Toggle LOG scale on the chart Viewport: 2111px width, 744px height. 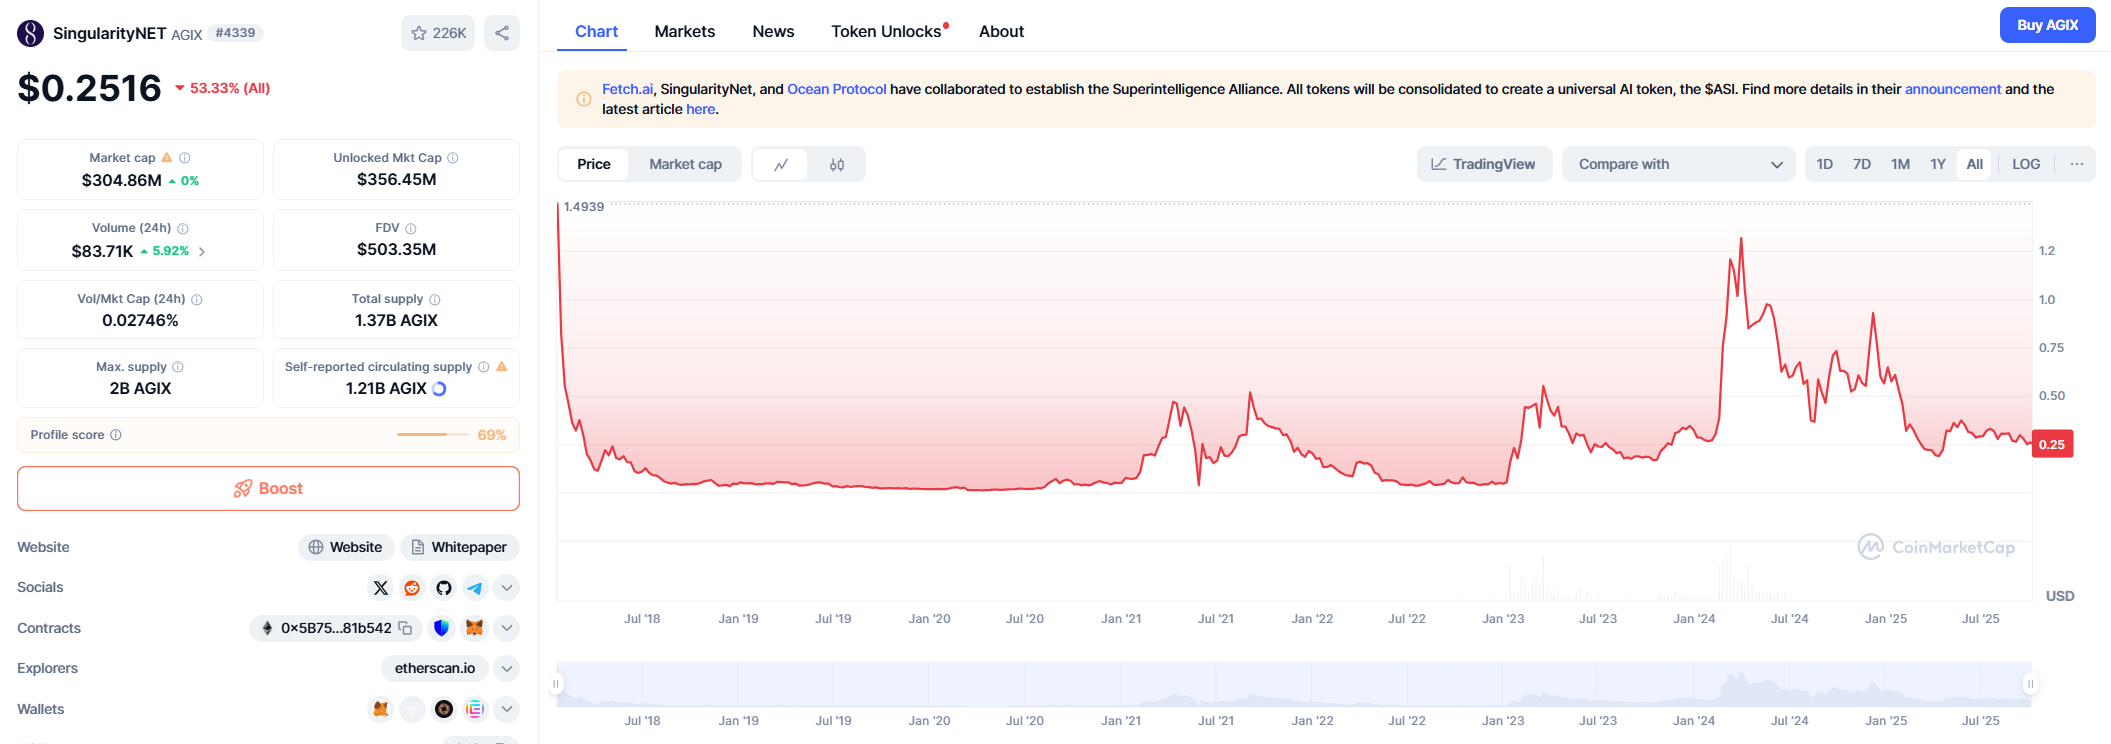pyautogui.click(x=2025, y=164)
